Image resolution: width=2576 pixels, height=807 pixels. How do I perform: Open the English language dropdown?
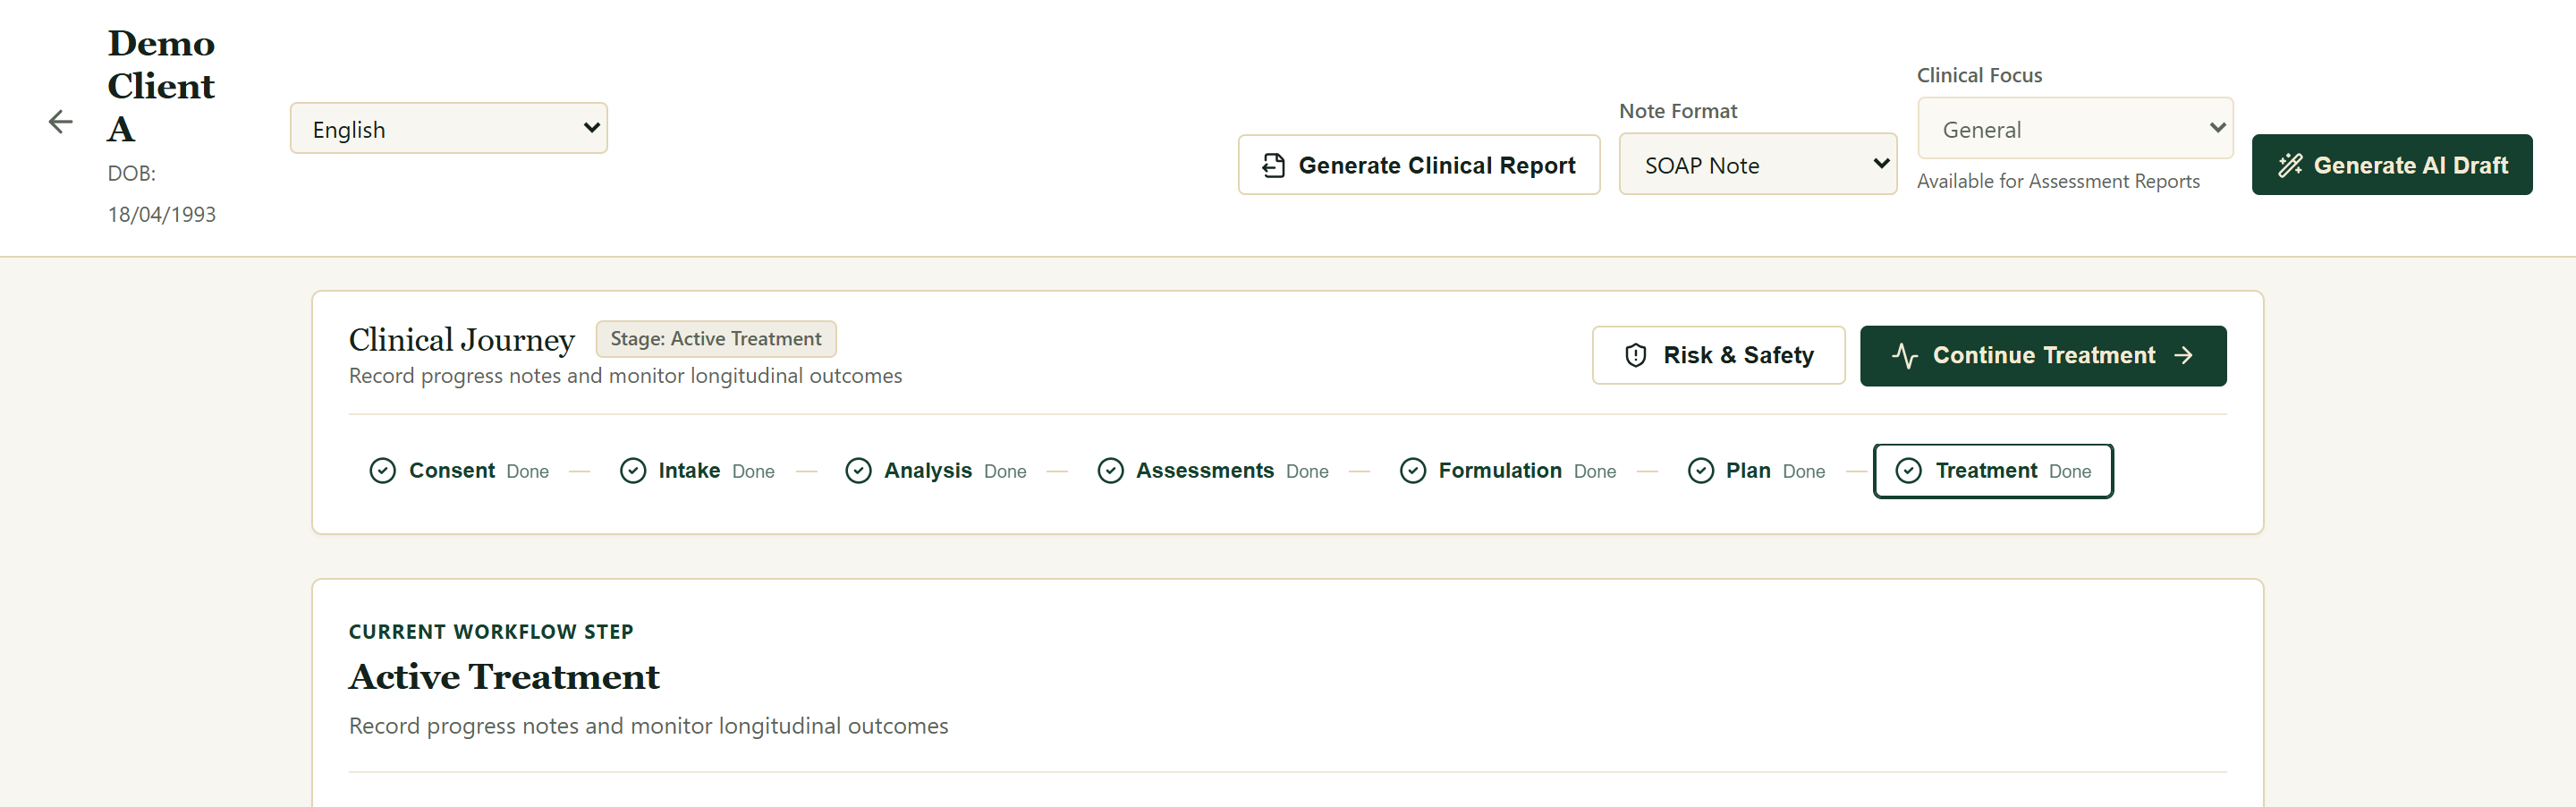[x=449, y=129]
